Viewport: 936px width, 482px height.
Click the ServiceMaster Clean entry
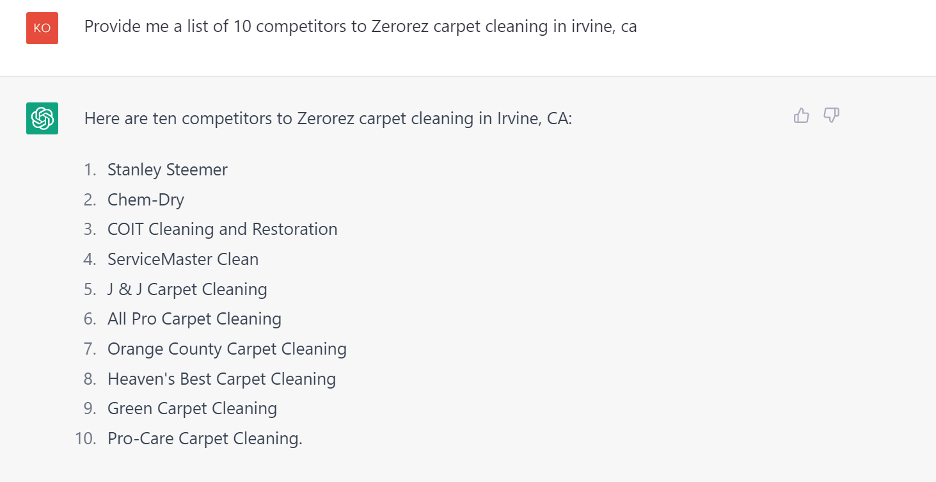tap(183, 259)
